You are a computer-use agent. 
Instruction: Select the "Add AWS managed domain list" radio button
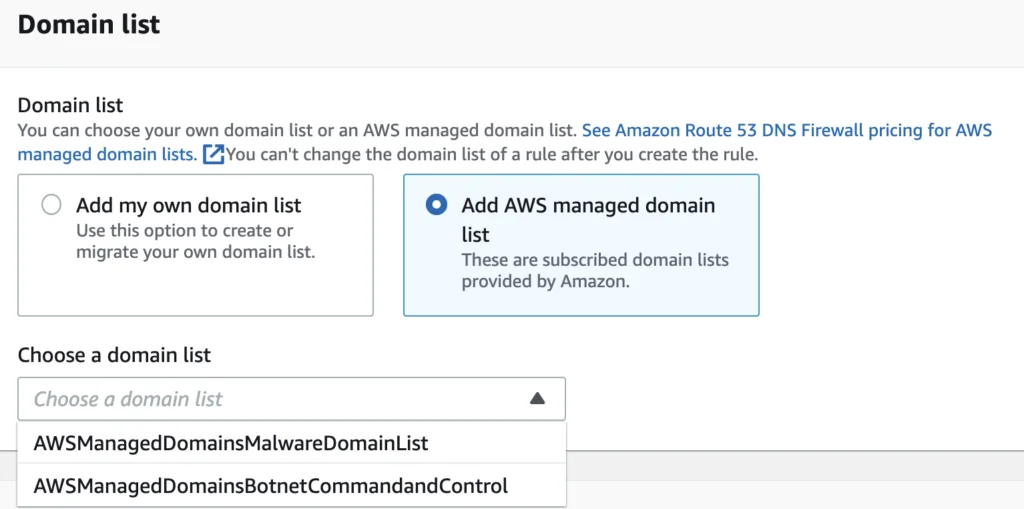click(436, 205)
